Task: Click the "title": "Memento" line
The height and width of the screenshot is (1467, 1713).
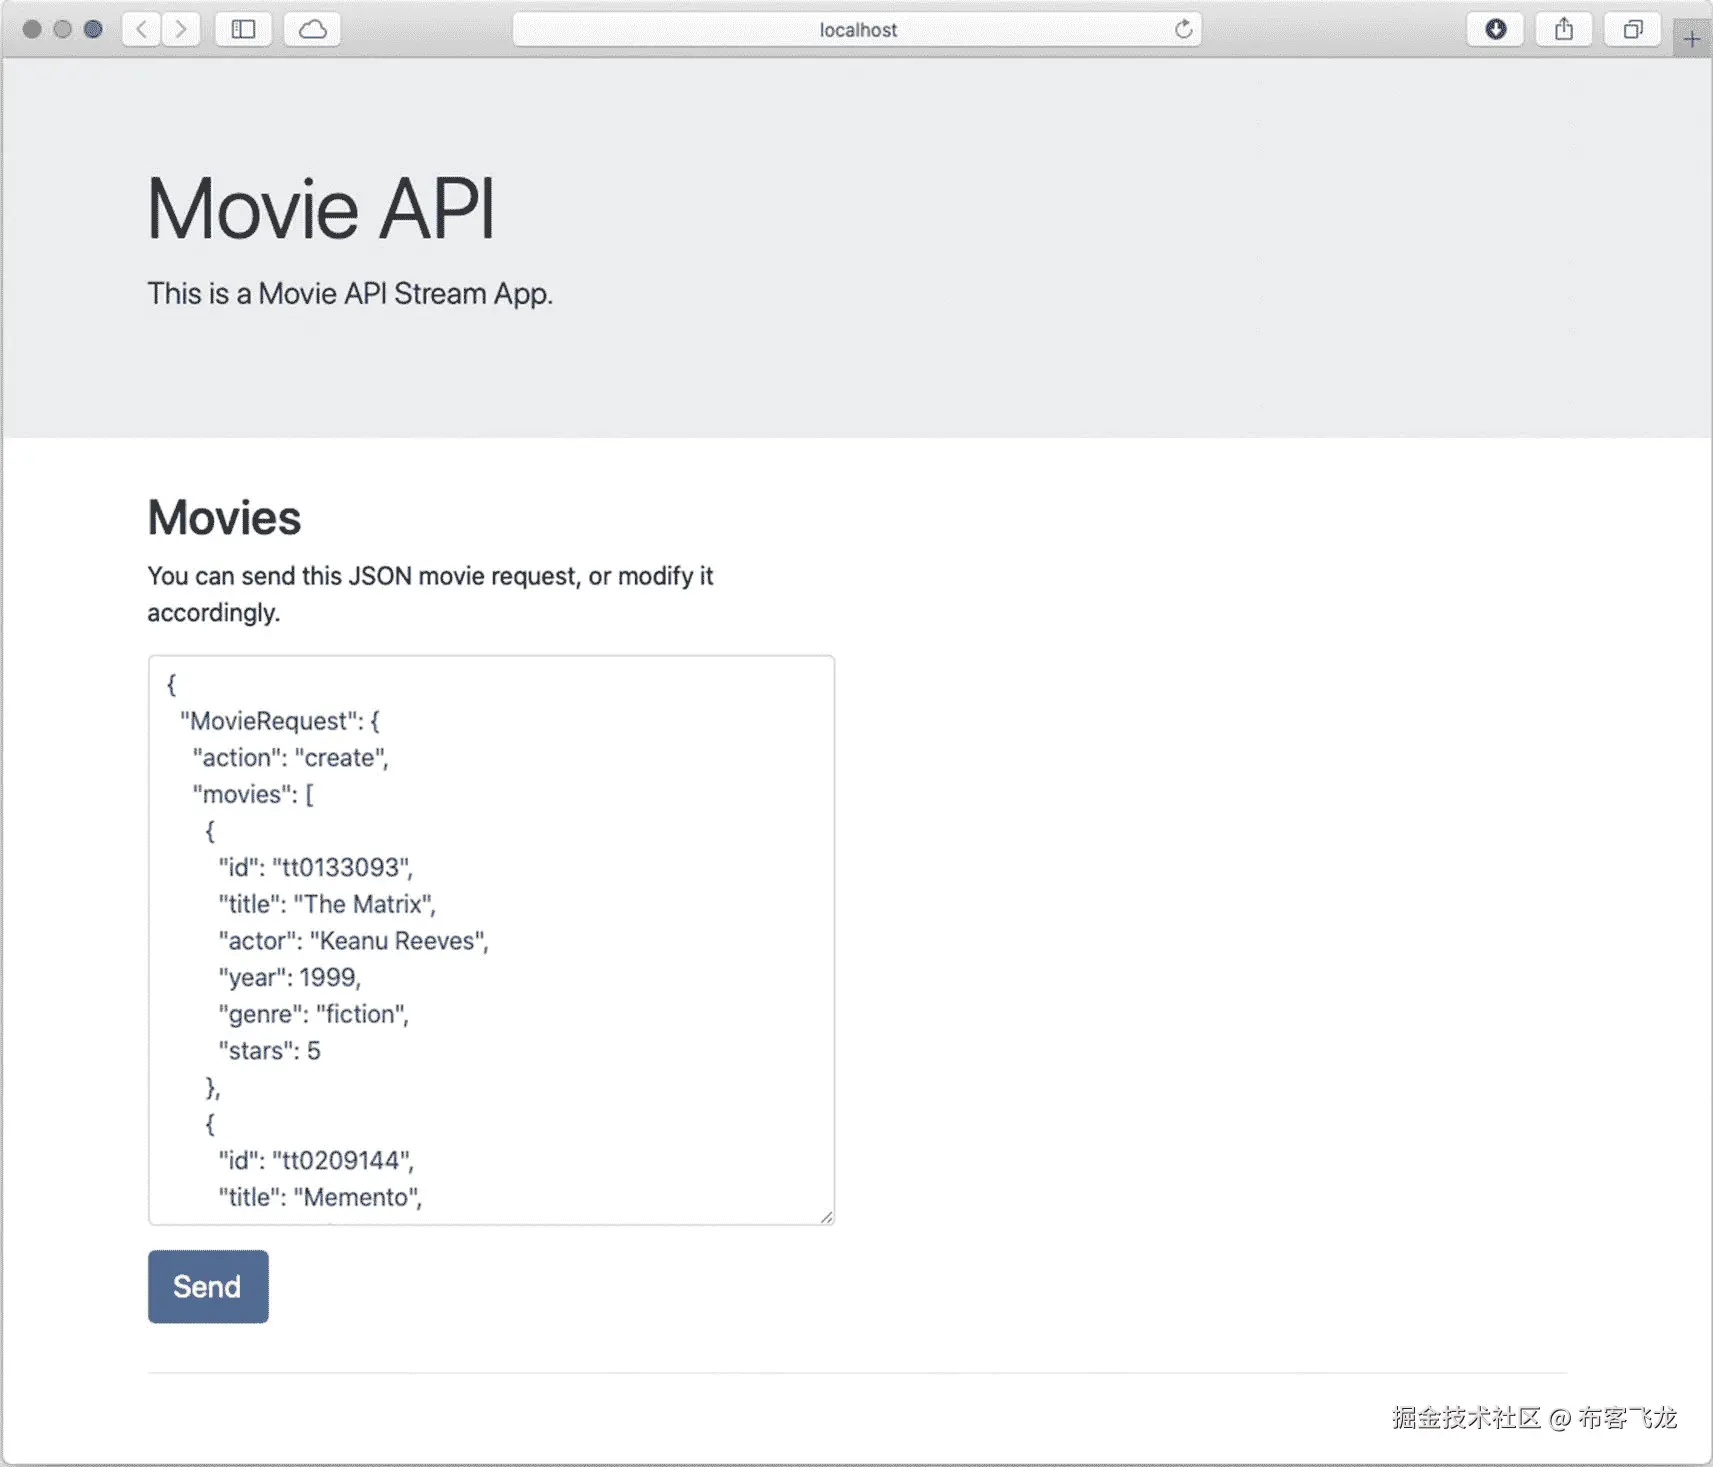Action: pyautogui.click(x=320, y=1197)
